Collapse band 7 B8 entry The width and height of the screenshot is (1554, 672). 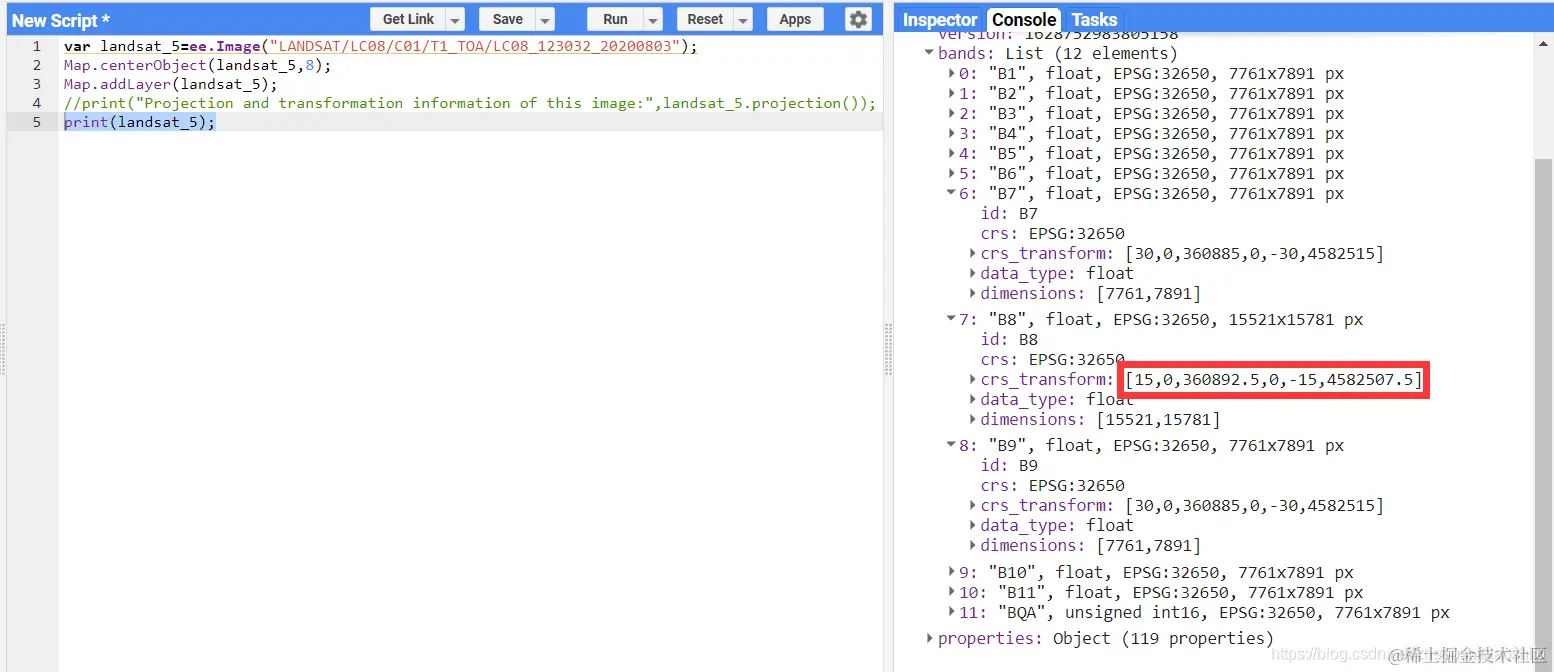[x=951, y=319]
